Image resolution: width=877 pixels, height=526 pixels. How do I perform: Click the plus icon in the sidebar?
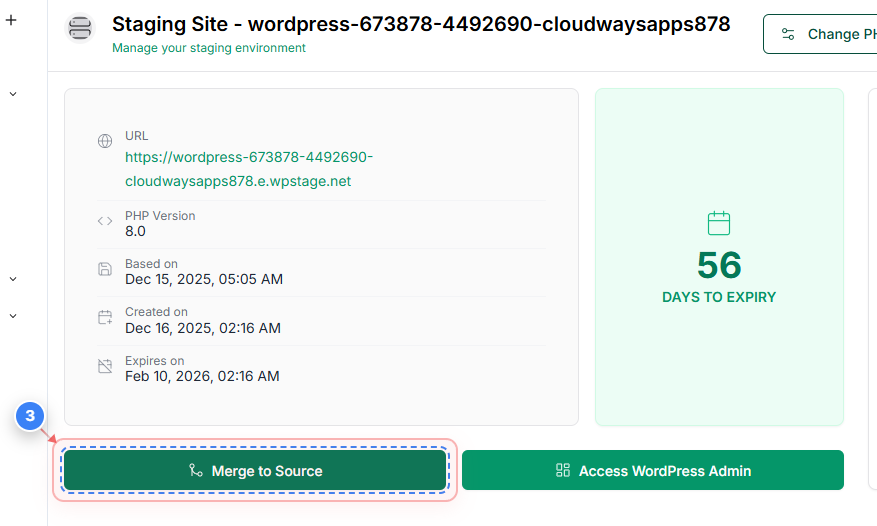pos(11,20)
